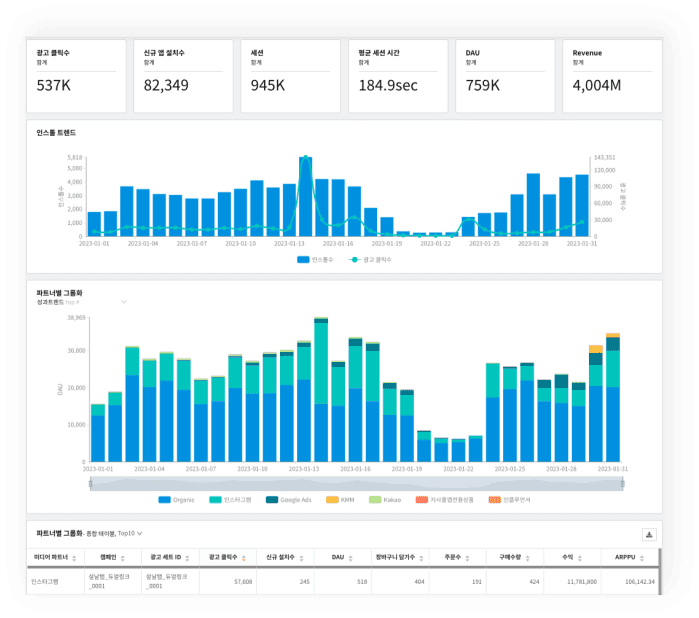Toggle 광고 클릭수 line in legend

[370, 260]
